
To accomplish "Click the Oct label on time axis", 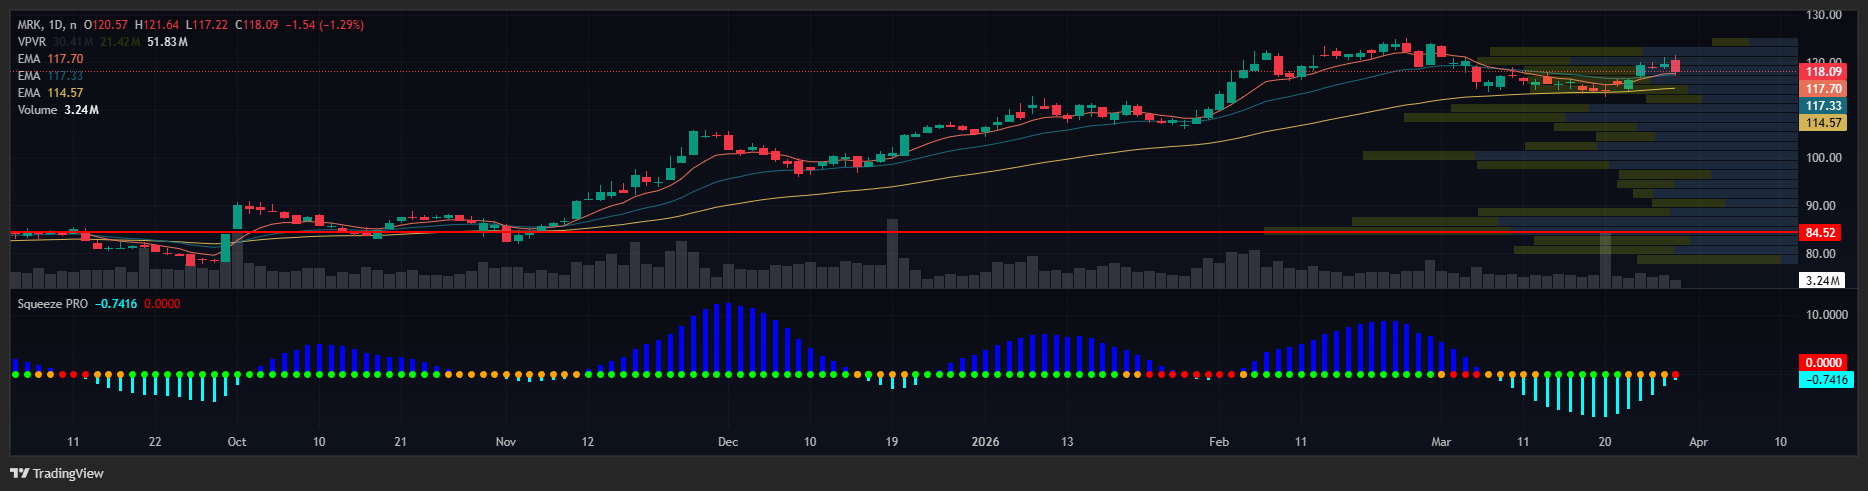I will click(237, 442).
